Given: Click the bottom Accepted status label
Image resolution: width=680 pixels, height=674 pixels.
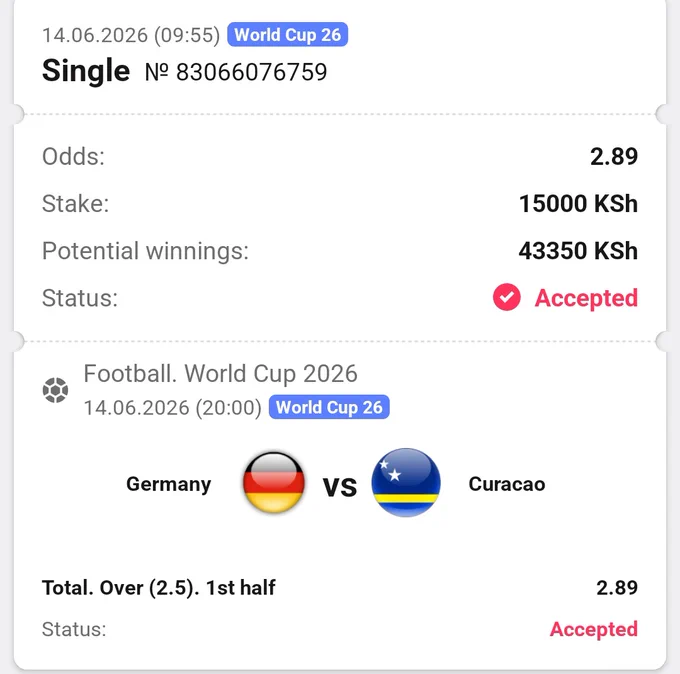Looking at the screenshot, I should 594,629.
